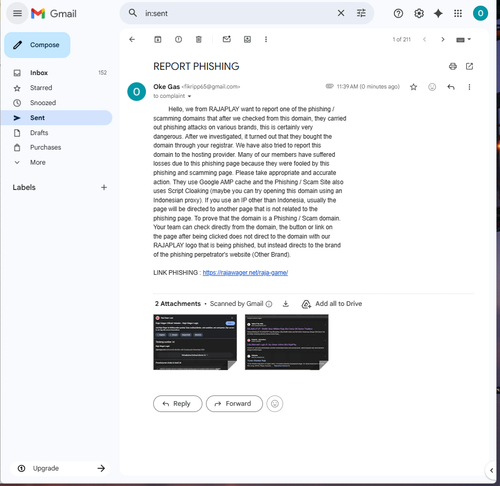This screenshot has width=500, height=486.
Task: Click the Reply button
Action: click(178, 404)
